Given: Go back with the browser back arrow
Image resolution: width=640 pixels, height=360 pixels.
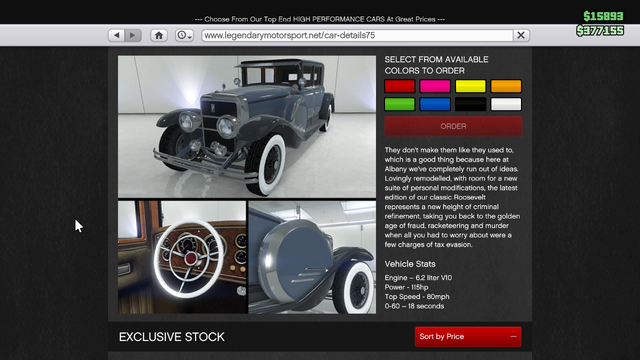Looking at the screenshot, I should pos(117,35).
